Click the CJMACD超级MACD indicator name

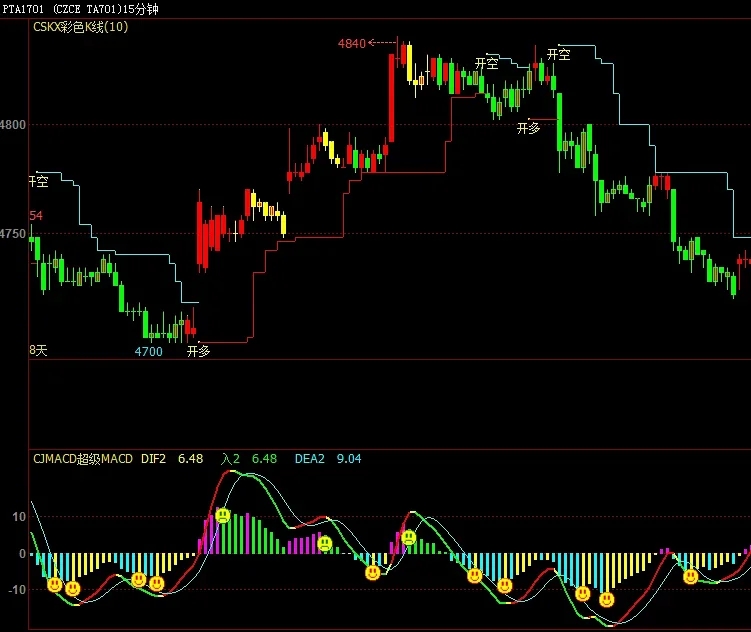[x=83, y=459]
